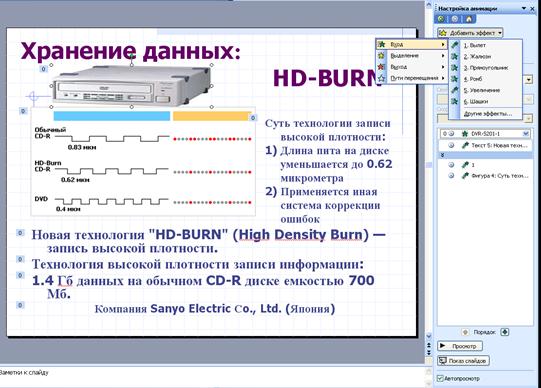Open the DVR-5201-1 effect options dropdown
Screen dimensions: 541x388
pyautogui.click(x=526, y=133)
